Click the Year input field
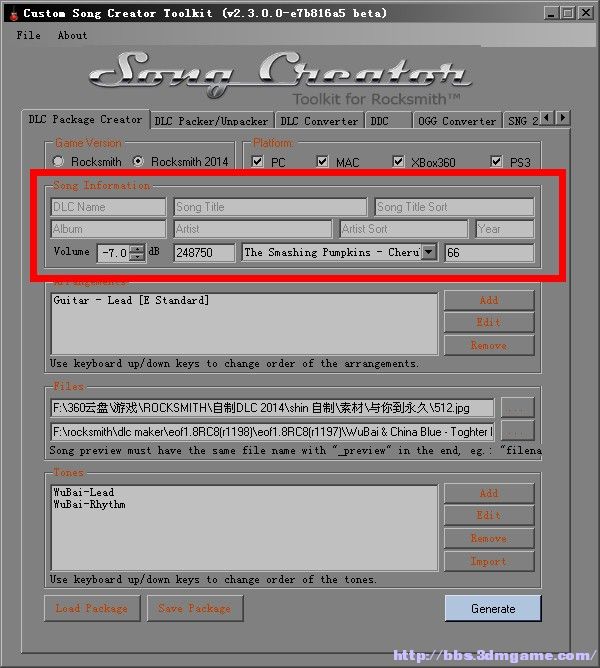The height and width of the screenshot is (668, 600). pos(505,229)
